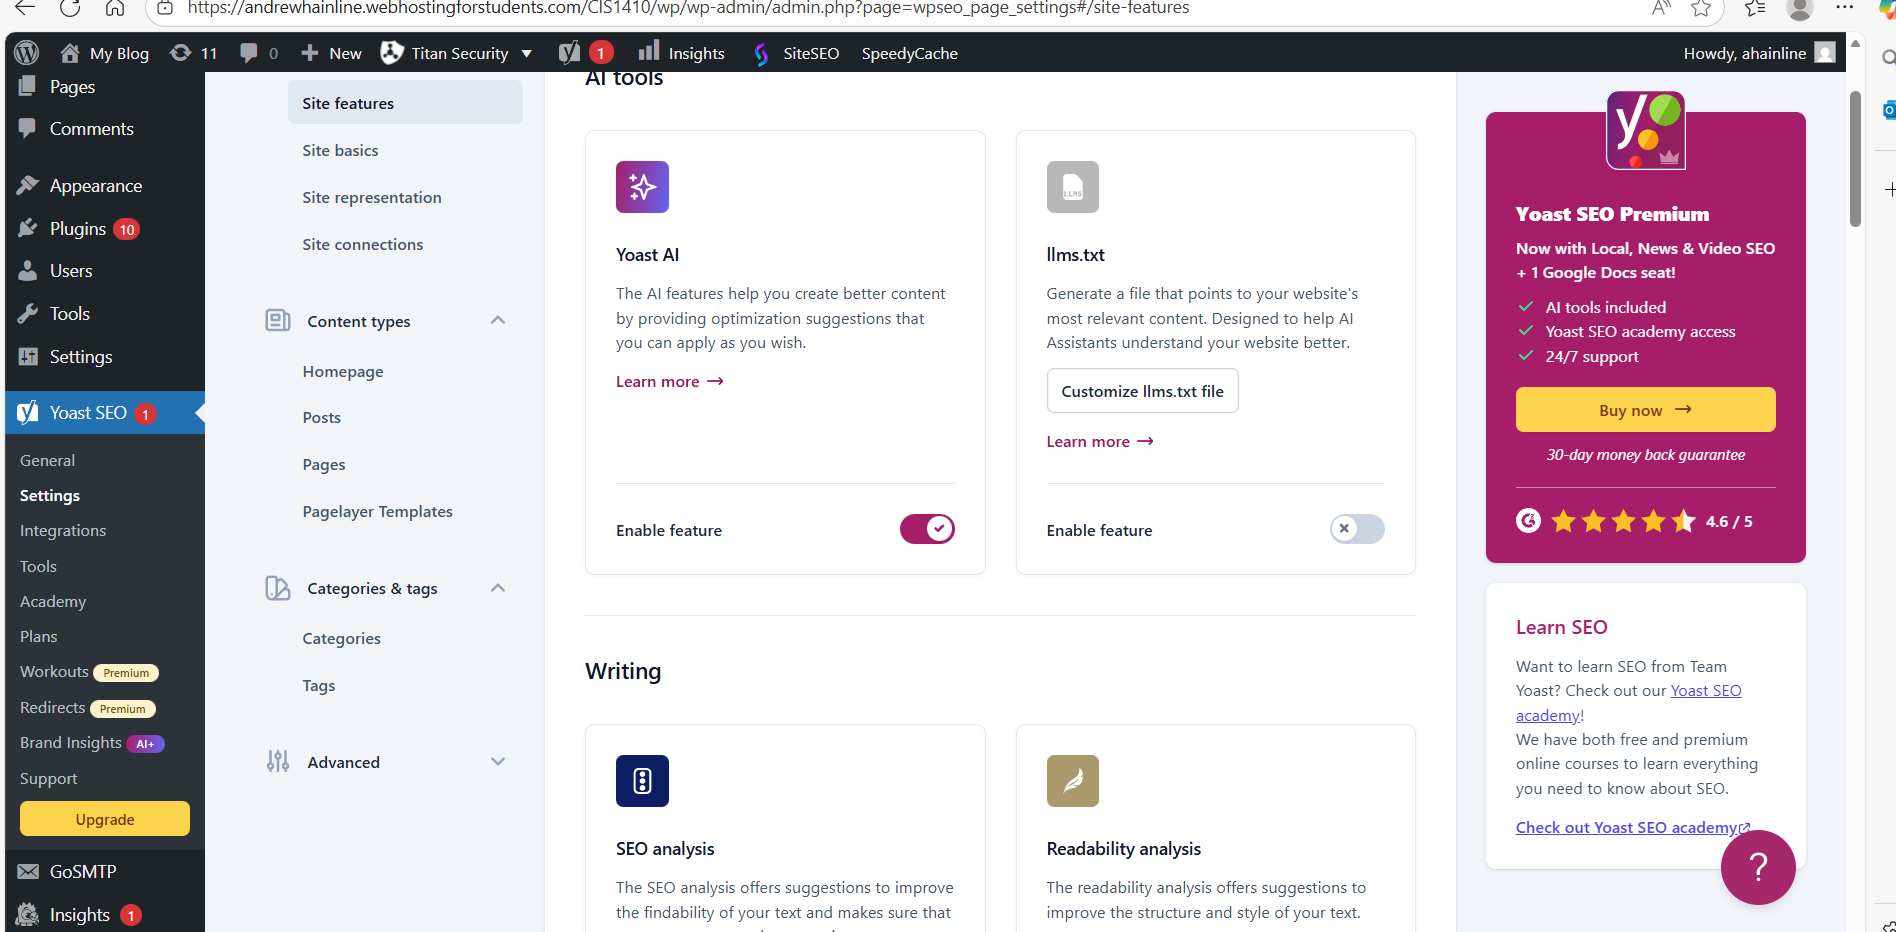This screenshot has height=932, width=1896.
Task: Open SpeedyCache from the toolbar
Action: click(908, 52)
